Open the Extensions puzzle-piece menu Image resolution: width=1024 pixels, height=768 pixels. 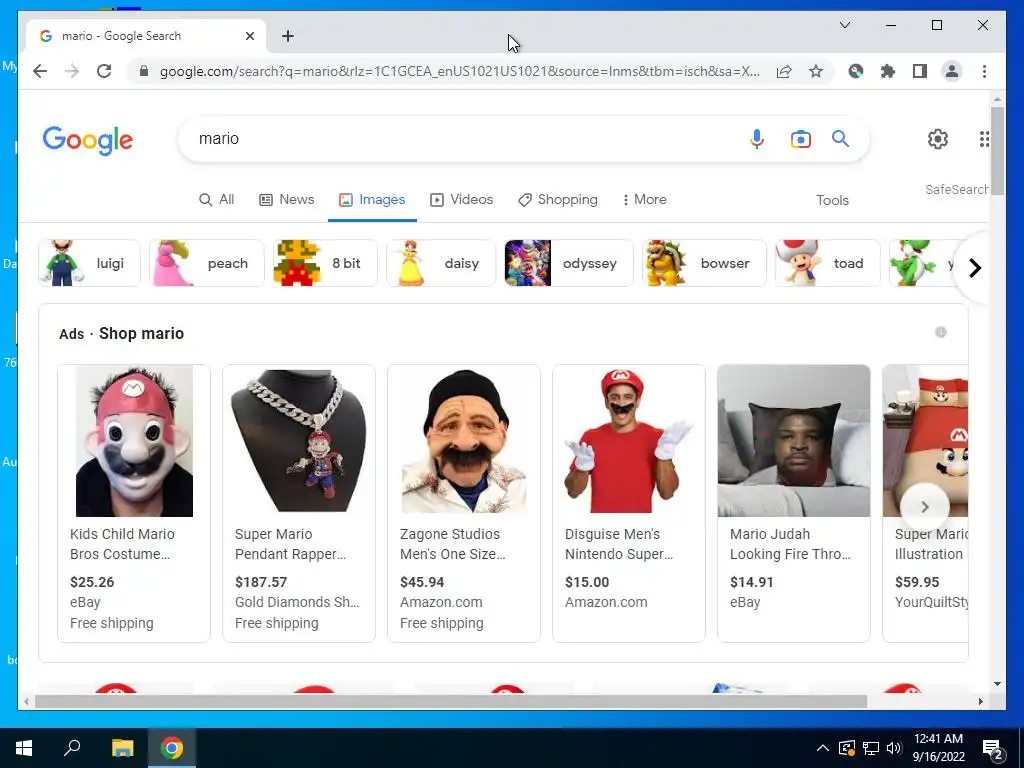pos(888,71)
